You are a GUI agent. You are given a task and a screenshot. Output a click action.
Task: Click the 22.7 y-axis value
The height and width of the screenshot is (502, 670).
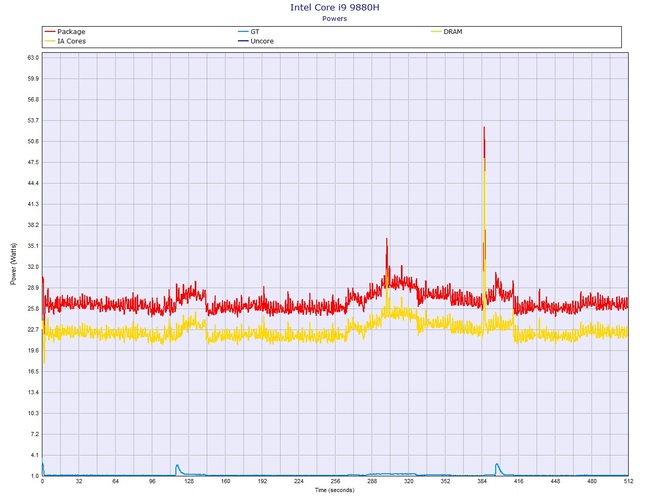(33, 329)
